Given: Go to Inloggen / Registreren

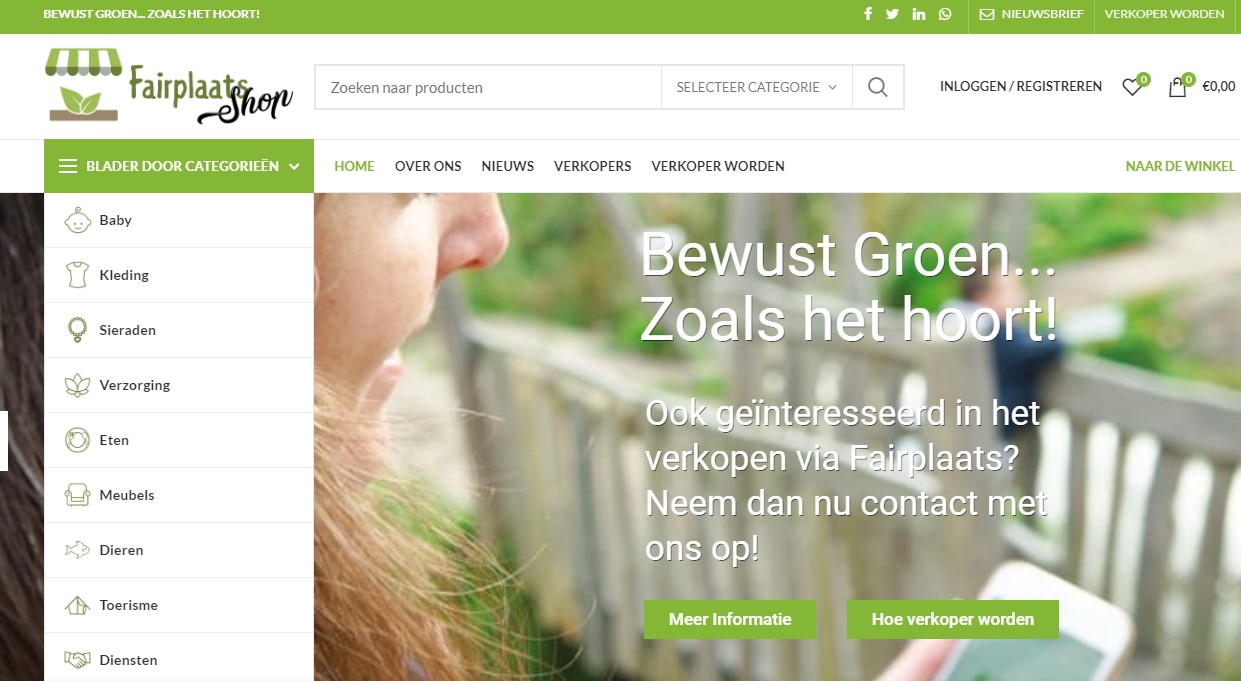Looking at the screenshot, I should pyautogui.click(x=1021, y=87).
